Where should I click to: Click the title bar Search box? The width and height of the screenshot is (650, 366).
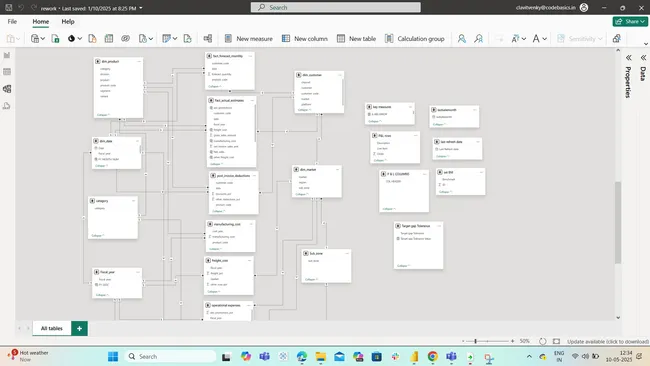[335, 7]
